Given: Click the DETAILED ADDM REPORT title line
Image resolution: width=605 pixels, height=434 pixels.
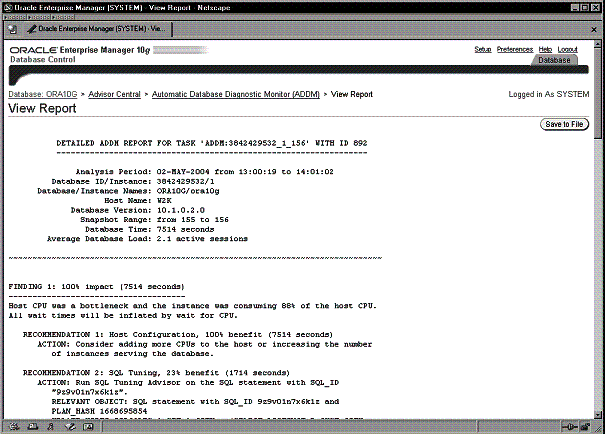Looking at the screenshot, I should 212,143.
